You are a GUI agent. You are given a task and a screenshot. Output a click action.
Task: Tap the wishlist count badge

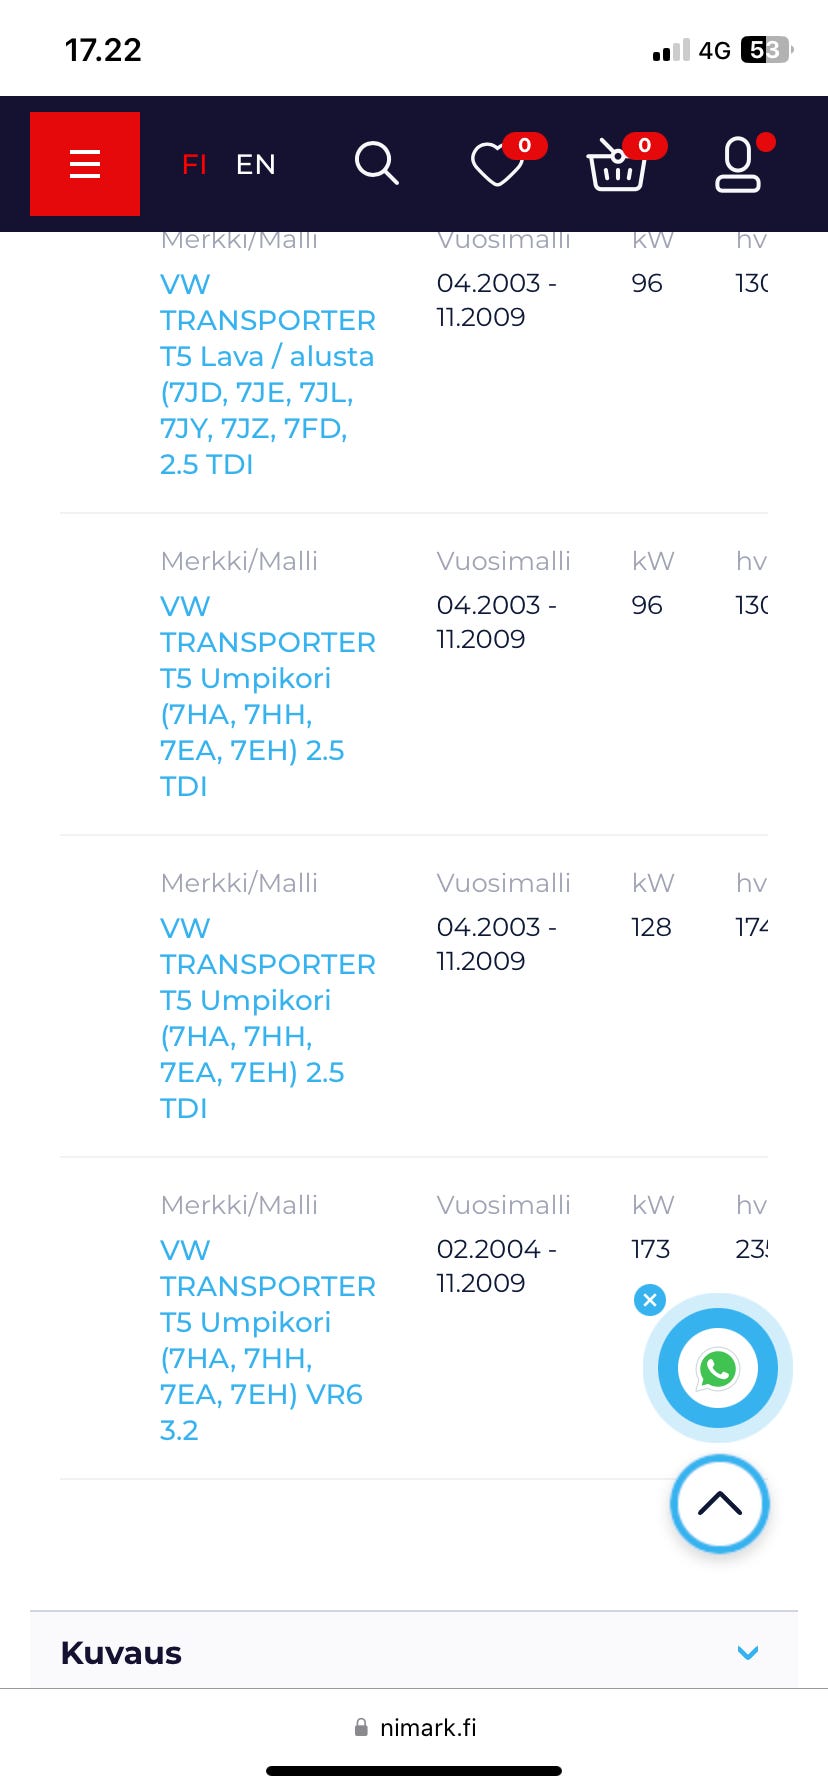[x=524, y=146]
